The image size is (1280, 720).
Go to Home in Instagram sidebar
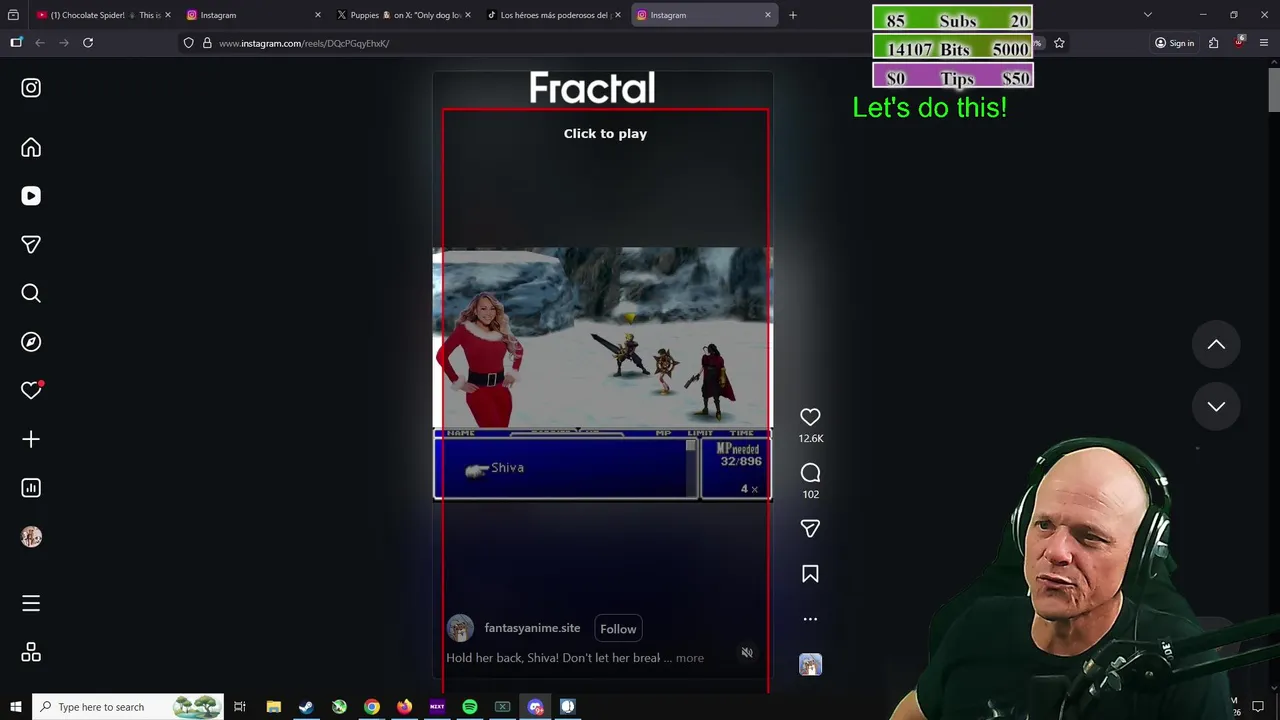tap(31, 148)
